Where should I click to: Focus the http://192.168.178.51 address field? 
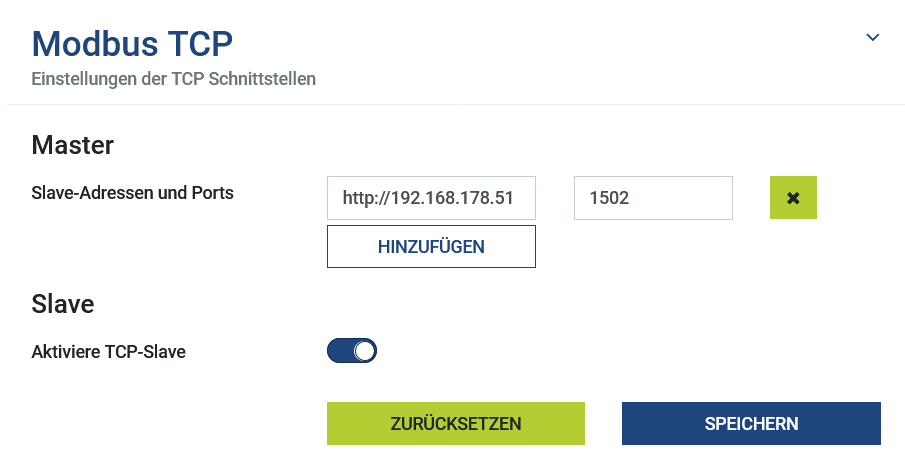431,198
